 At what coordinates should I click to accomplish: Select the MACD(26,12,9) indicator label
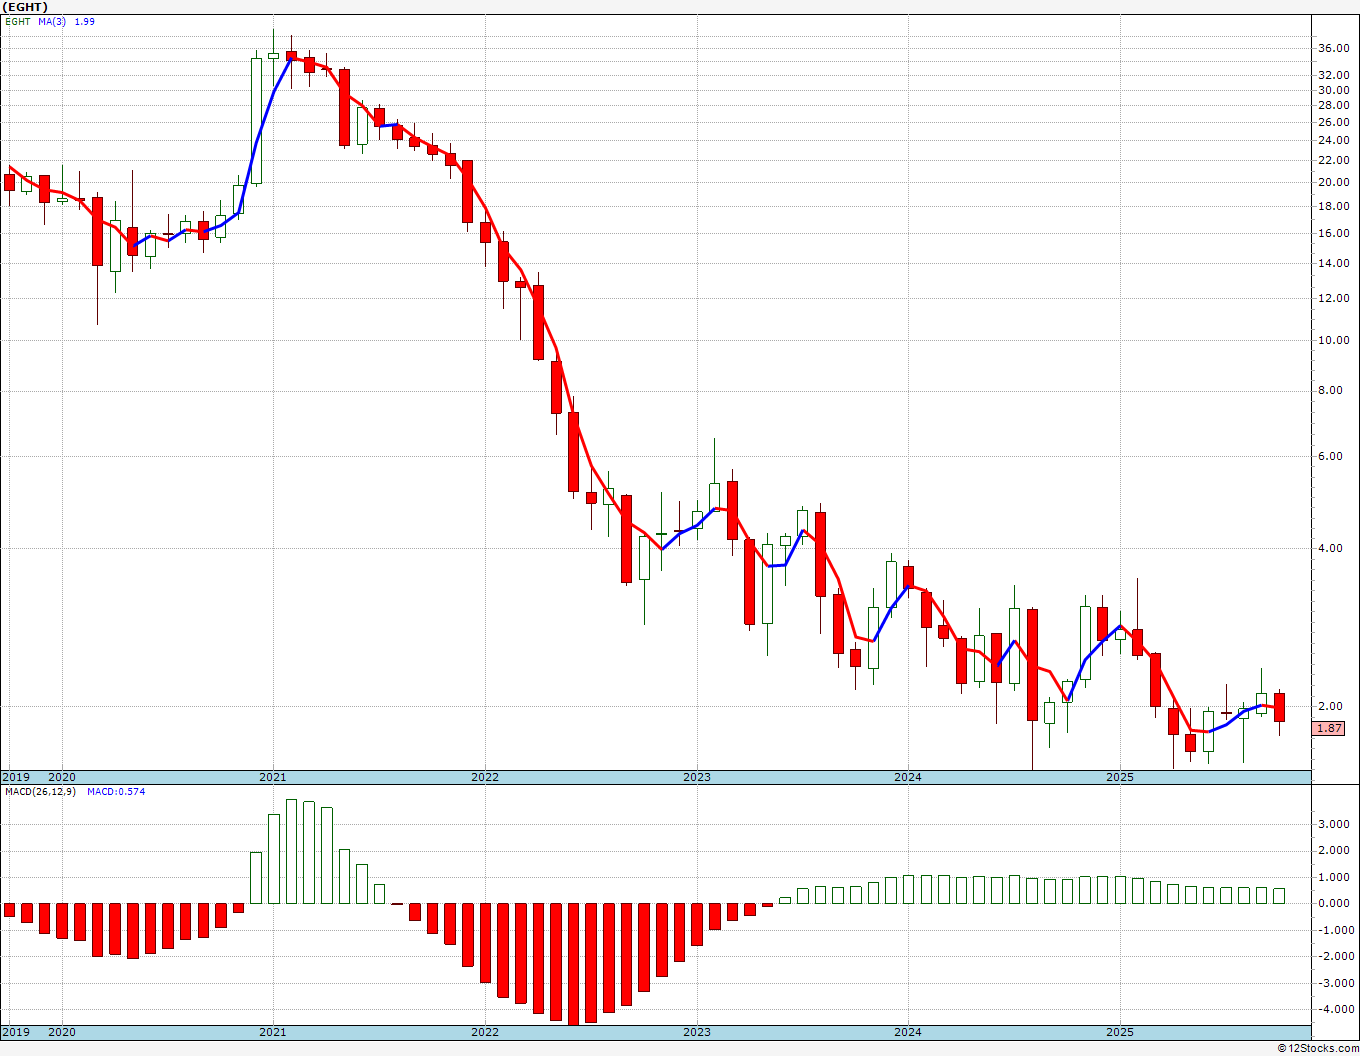point(41,792)
